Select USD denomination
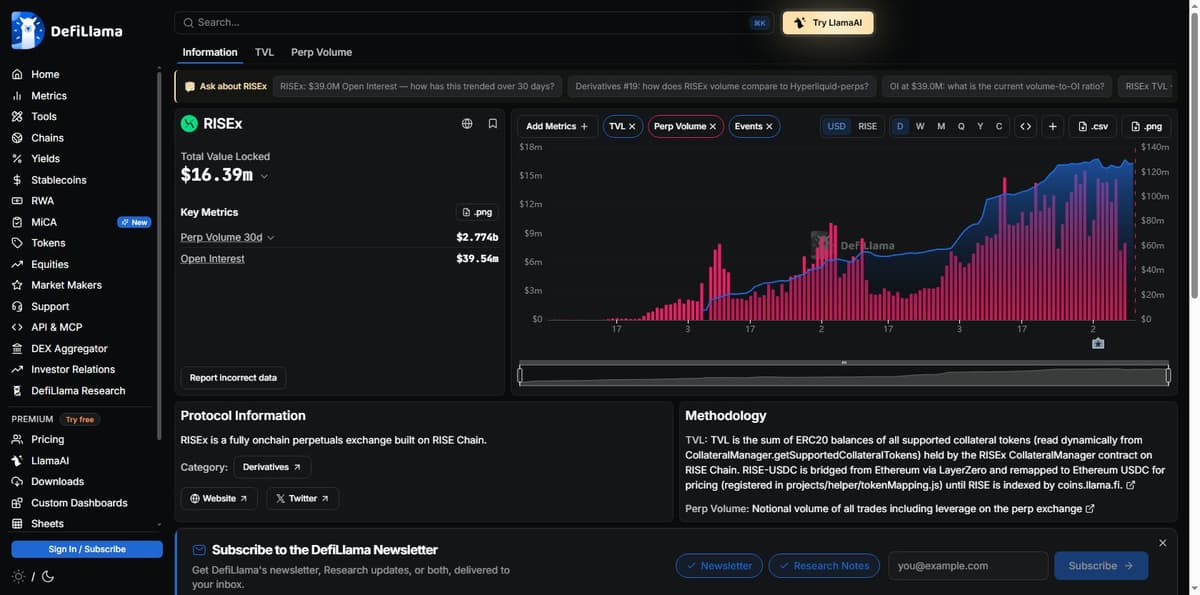Image resolution: width=1200 pixels, height=595 pixels. point(836,126)
